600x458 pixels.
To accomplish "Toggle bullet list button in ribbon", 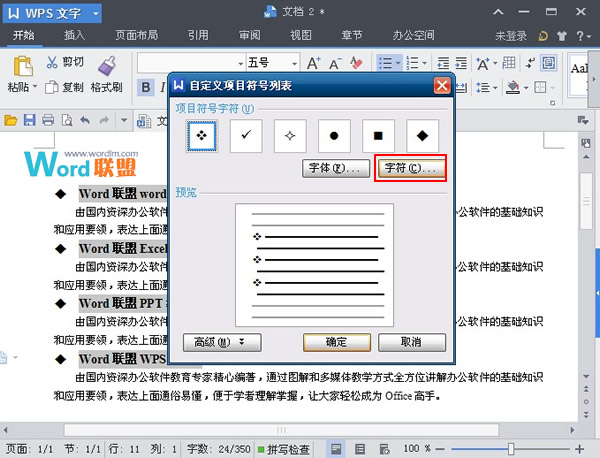I will coord(387,63).
